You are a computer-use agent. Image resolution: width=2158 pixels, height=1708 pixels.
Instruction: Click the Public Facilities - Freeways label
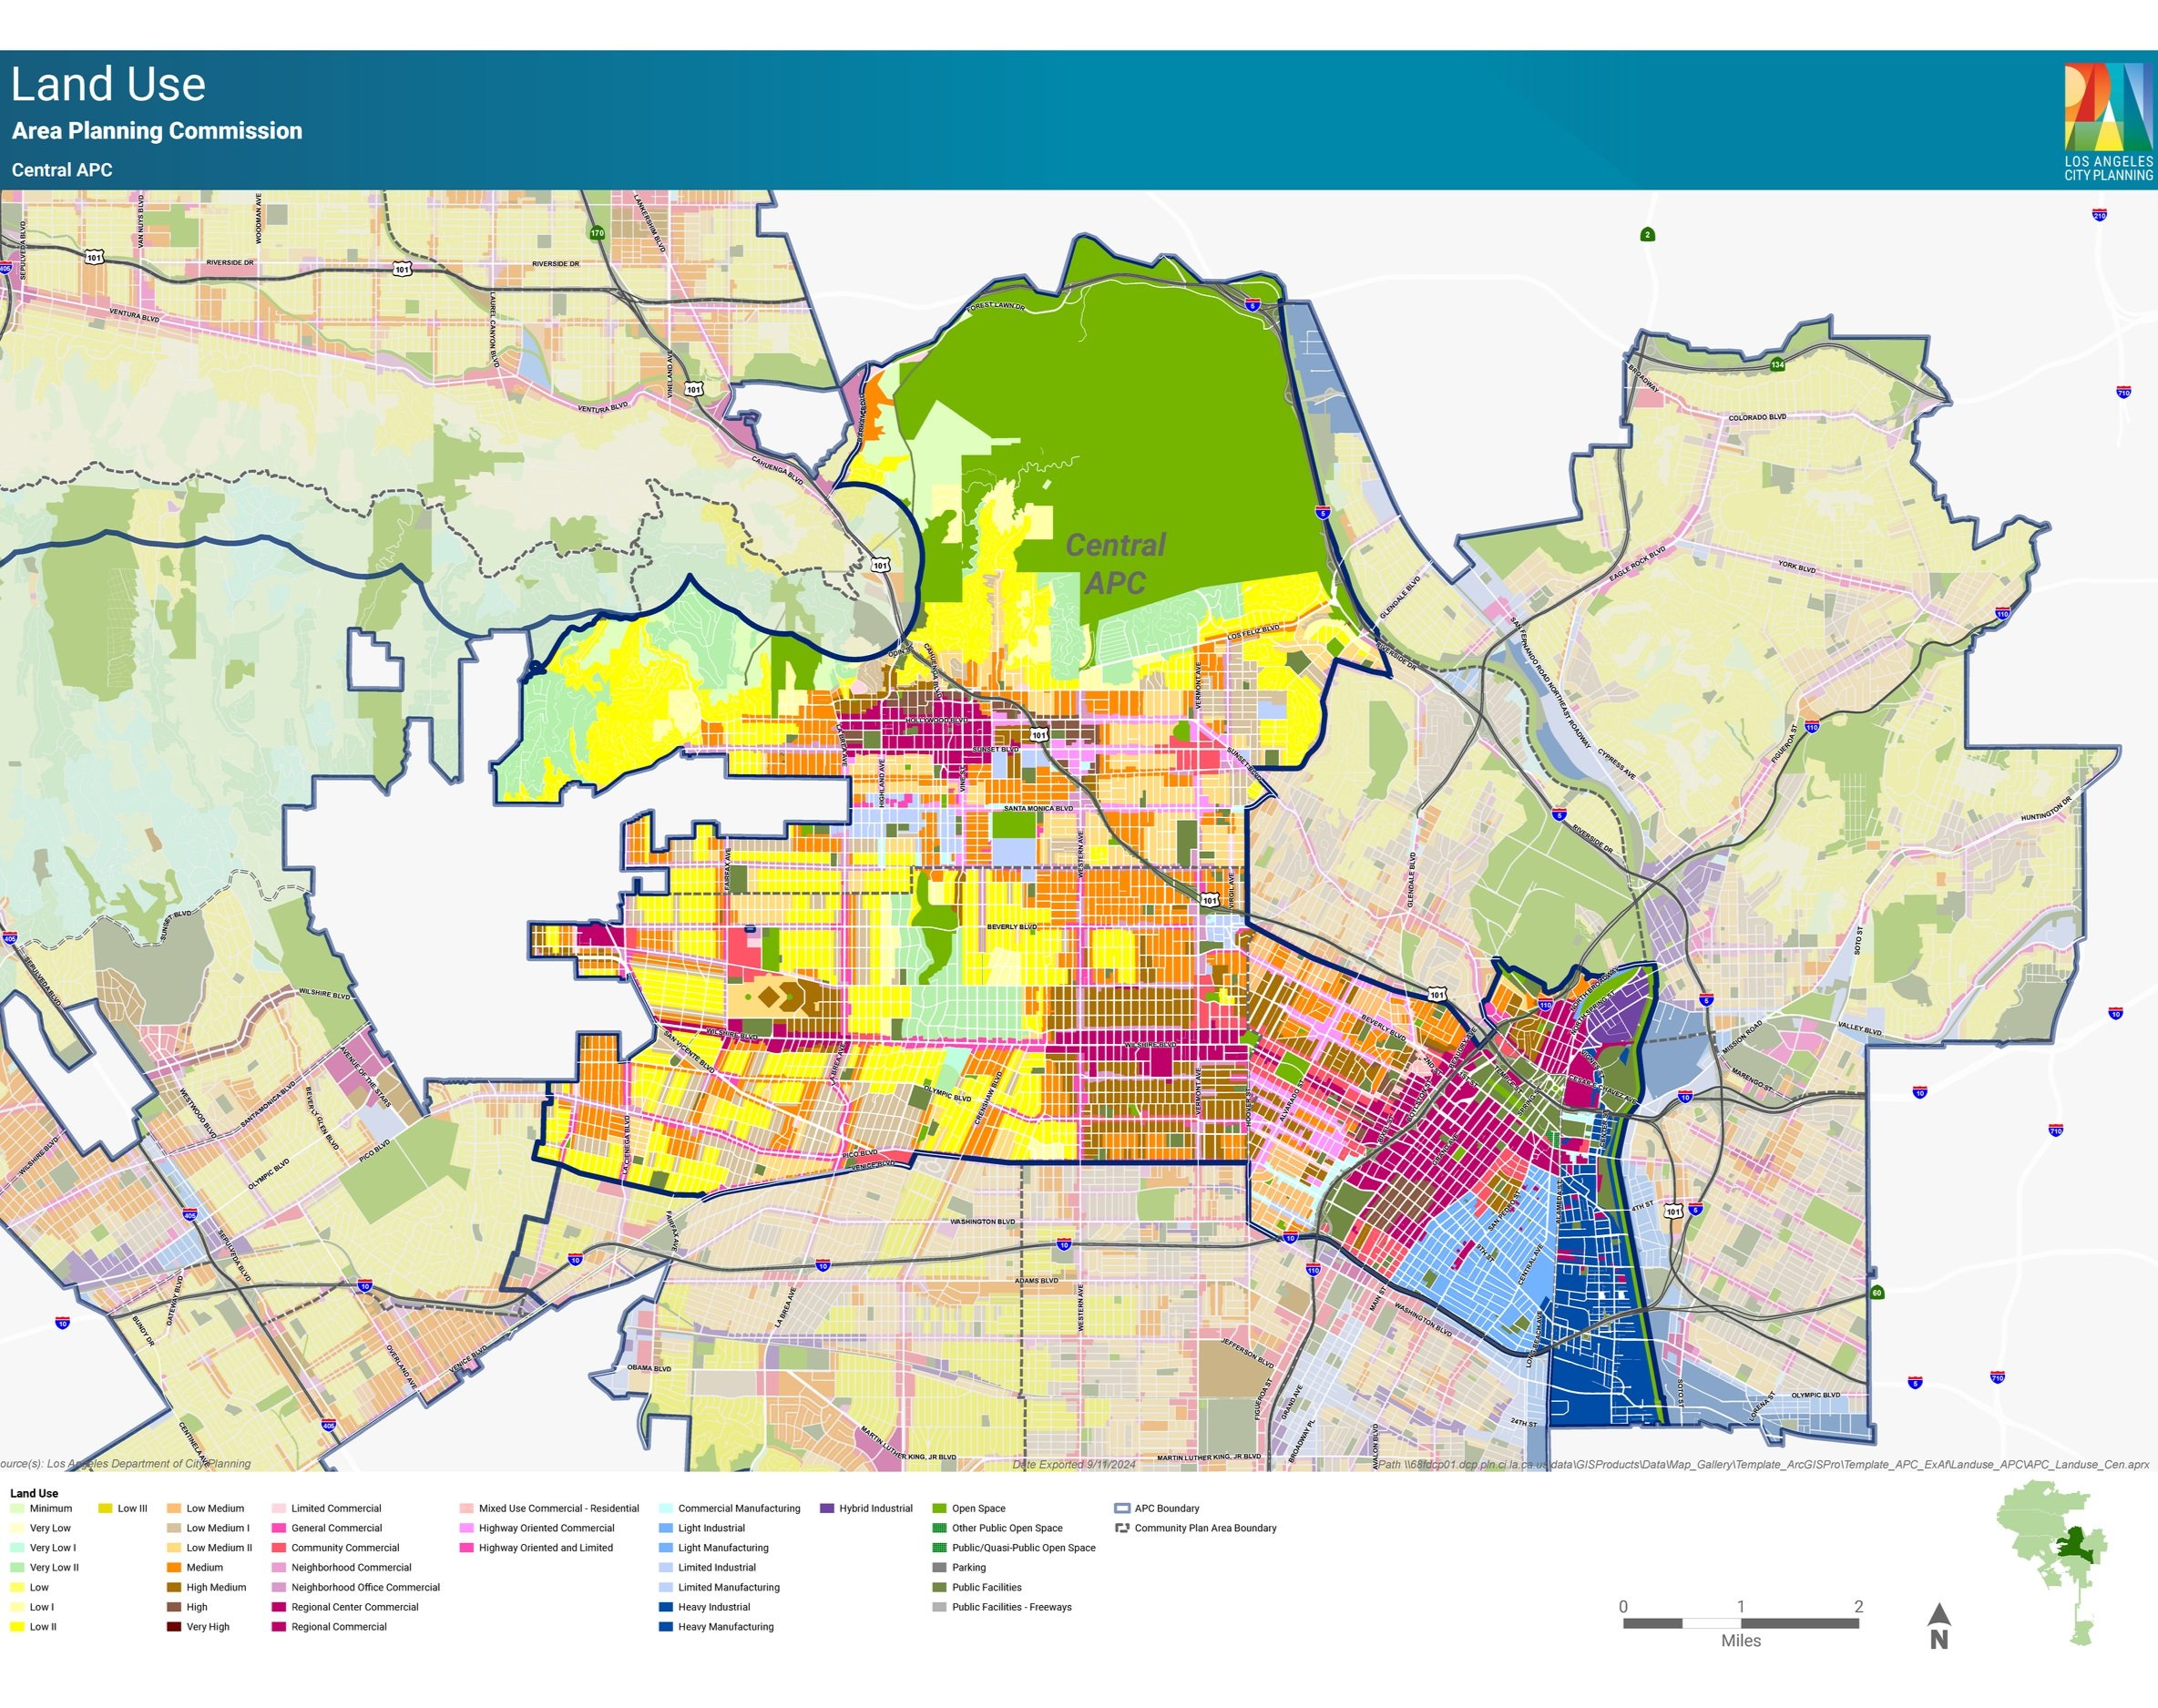click(1011, 1607)
